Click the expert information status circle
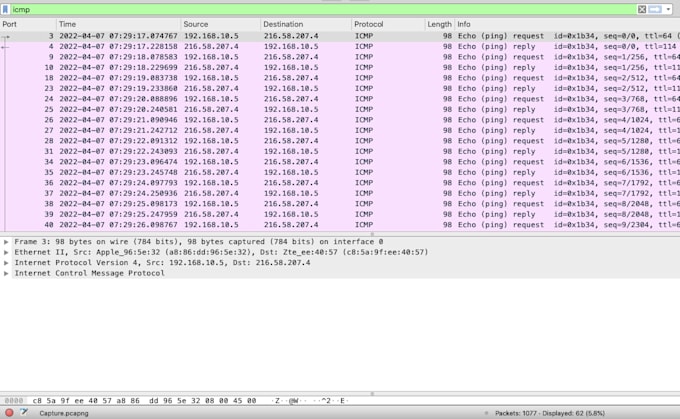 pyautogui.click(x=9, y=412)
